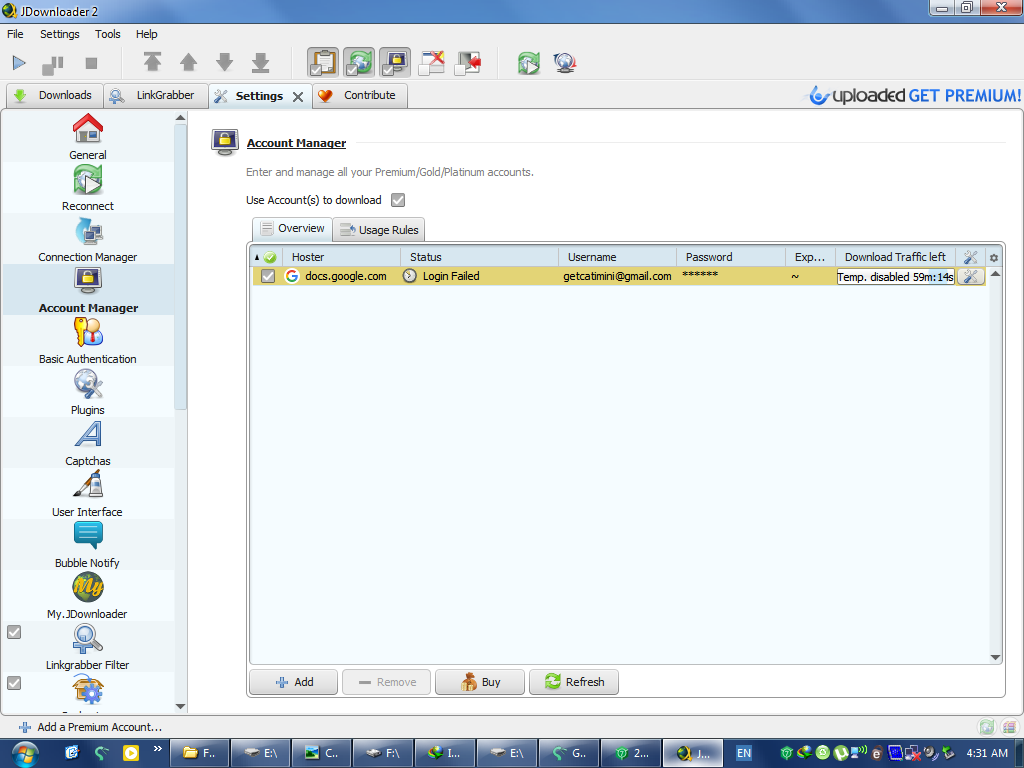The height and width of the screenshot is (768, 1024).
Task: Click EN language indicator in taskbar
Action: pos(744,753)
